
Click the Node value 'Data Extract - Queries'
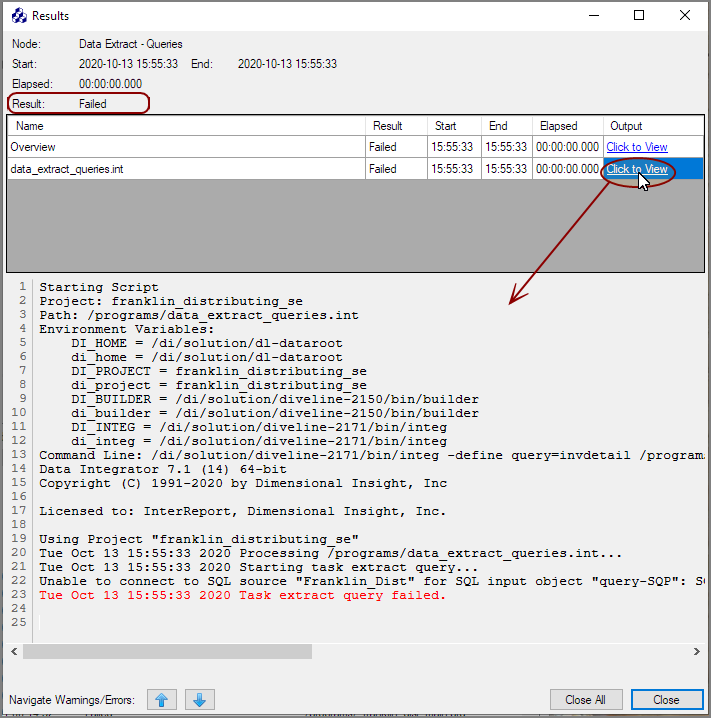[130, 44]
